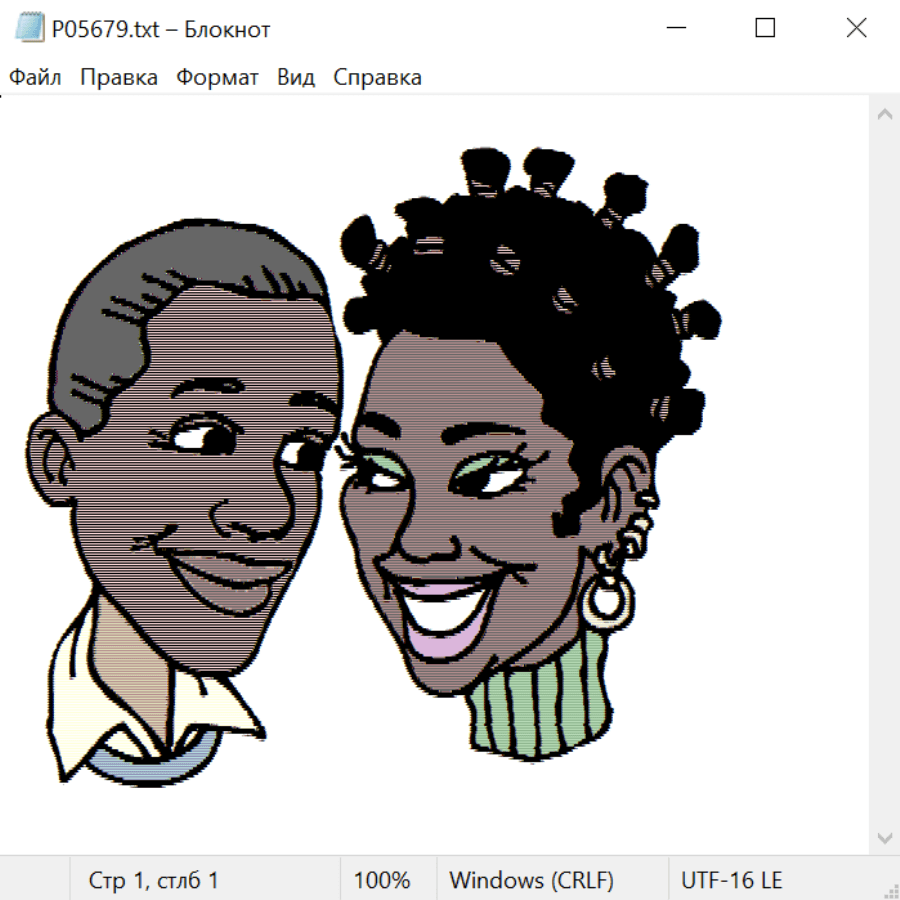Open the Справка menu
Image resolution: width=900 pixels, height=900 pixels.
pyautogui.click(x=377, y=78)
